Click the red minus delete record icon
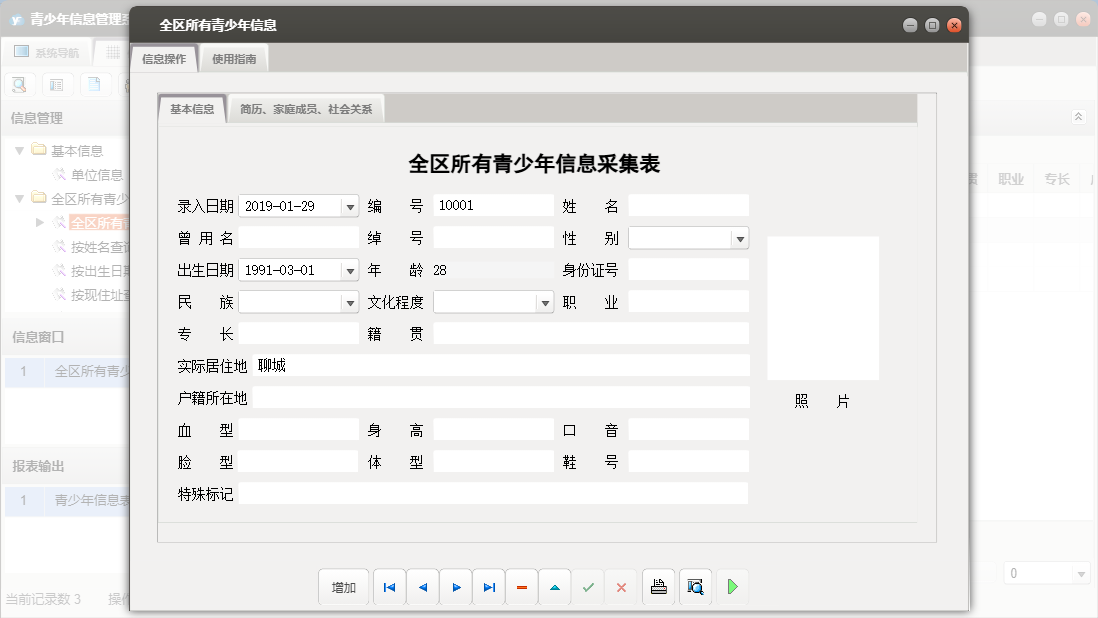Viewport: 1098px width, 618px height. tap(522, 587)
